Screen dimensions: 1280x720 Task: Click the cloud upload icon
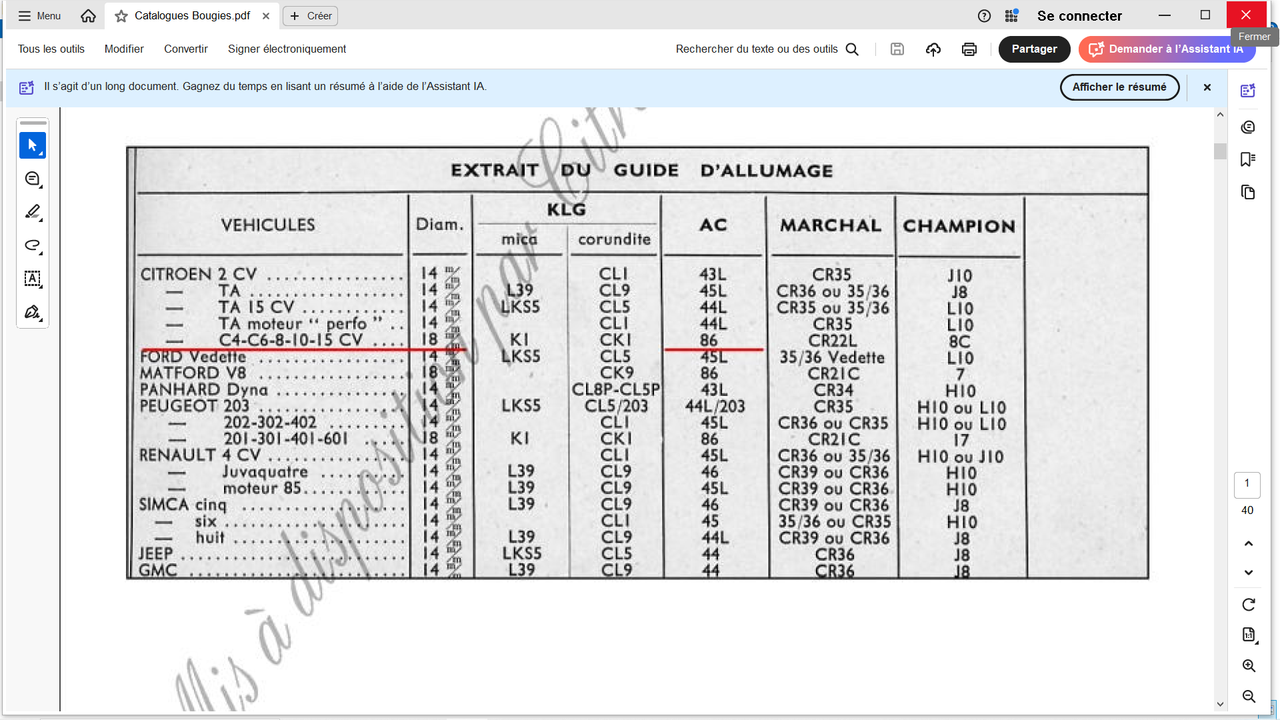pyautogui.click(x=933, y=49)
